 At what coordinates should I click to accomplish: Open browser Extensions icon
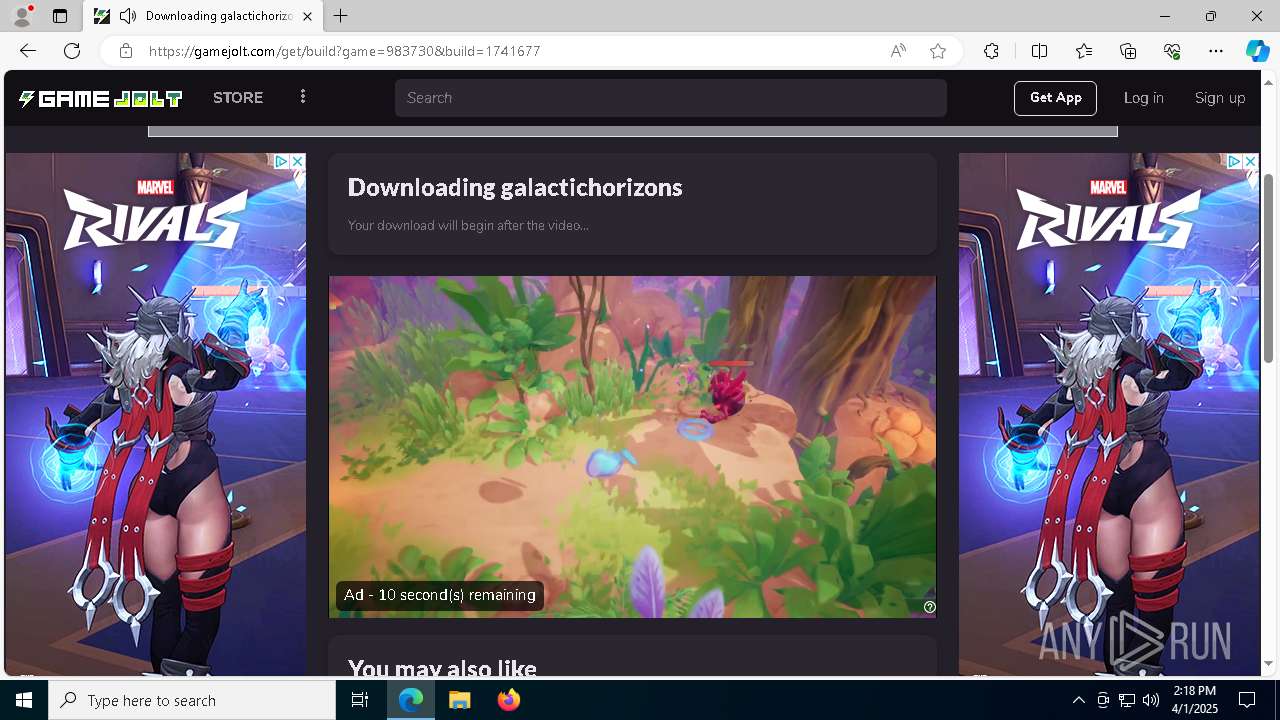tap(991, 51)
